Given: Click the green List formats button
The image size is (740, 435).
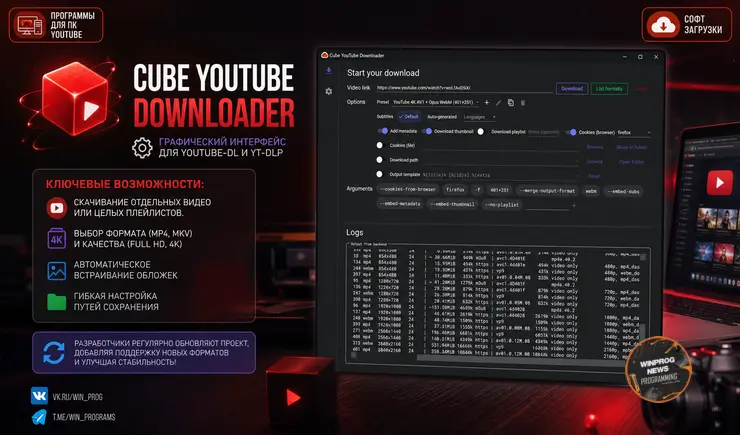Looking at the screenshot, I should point(609,88).
